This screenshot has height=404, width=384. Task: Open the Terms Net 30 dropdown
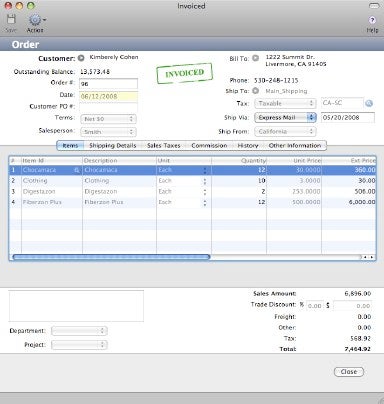108,119
